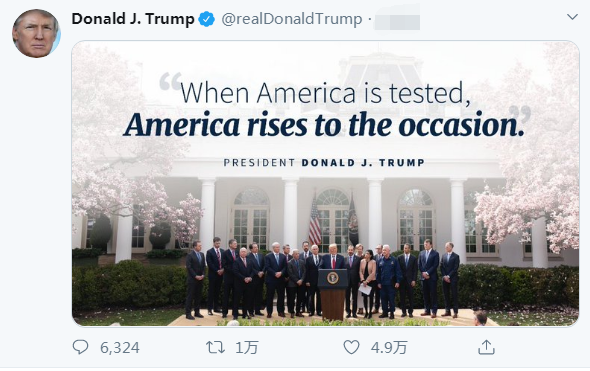590x371 pixels.
Task: Click the American flag in the photo
Action: point(315,222)
